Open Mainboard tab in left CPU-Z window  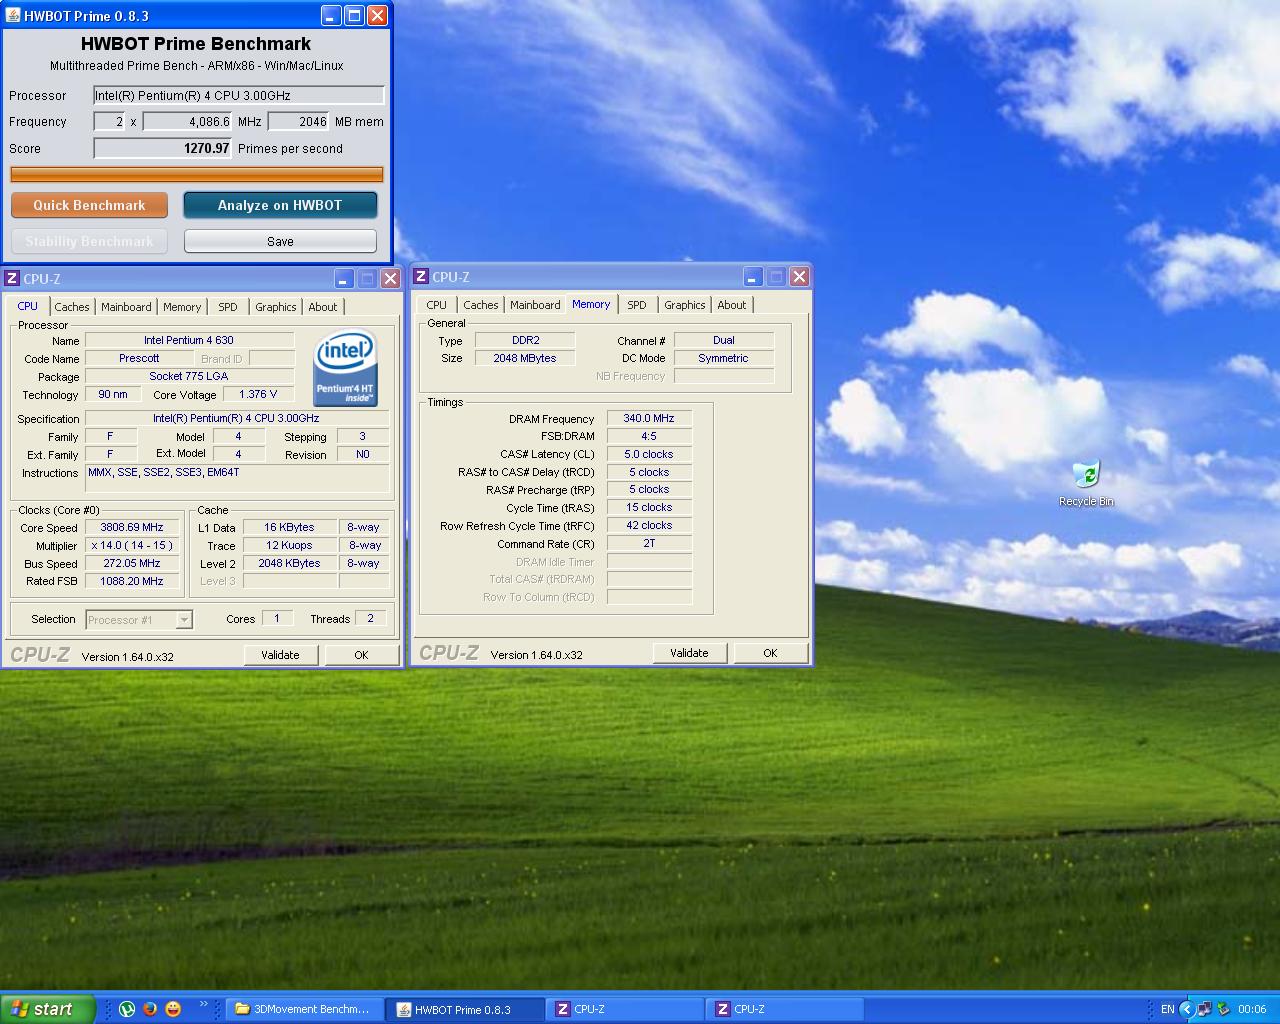tap(126, 307)
